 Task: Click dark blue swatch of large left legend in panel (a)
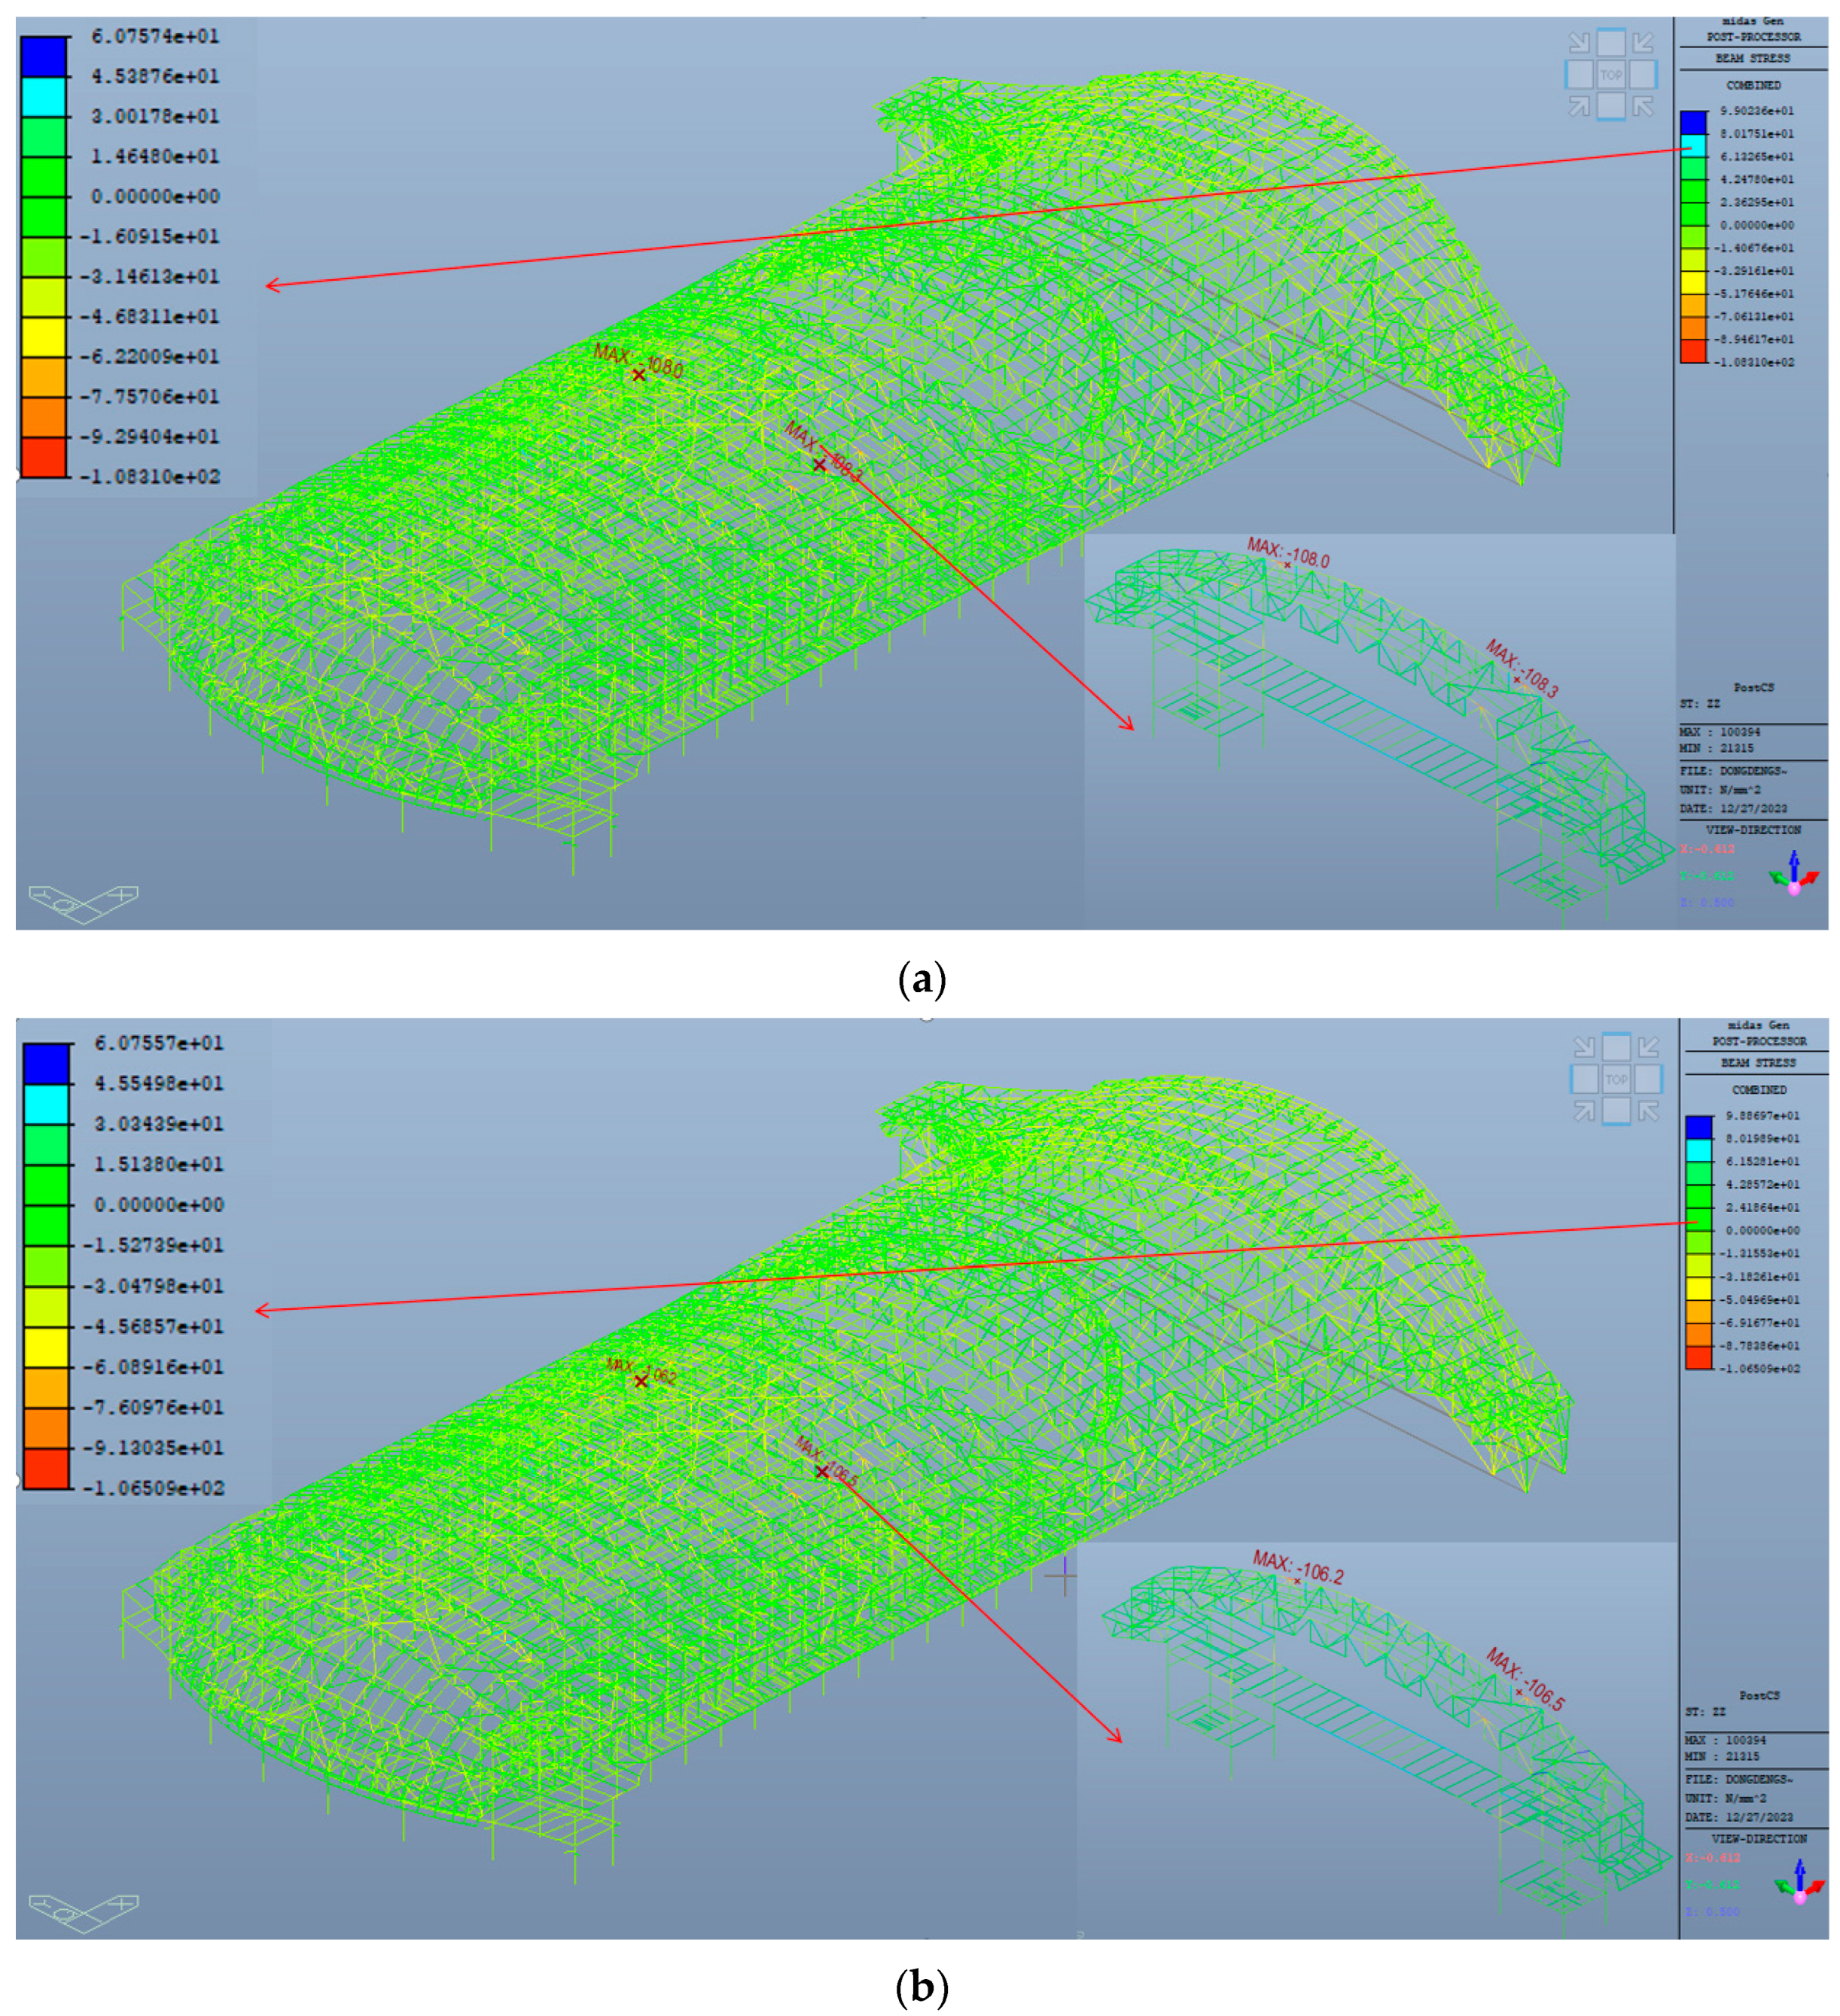44,56
